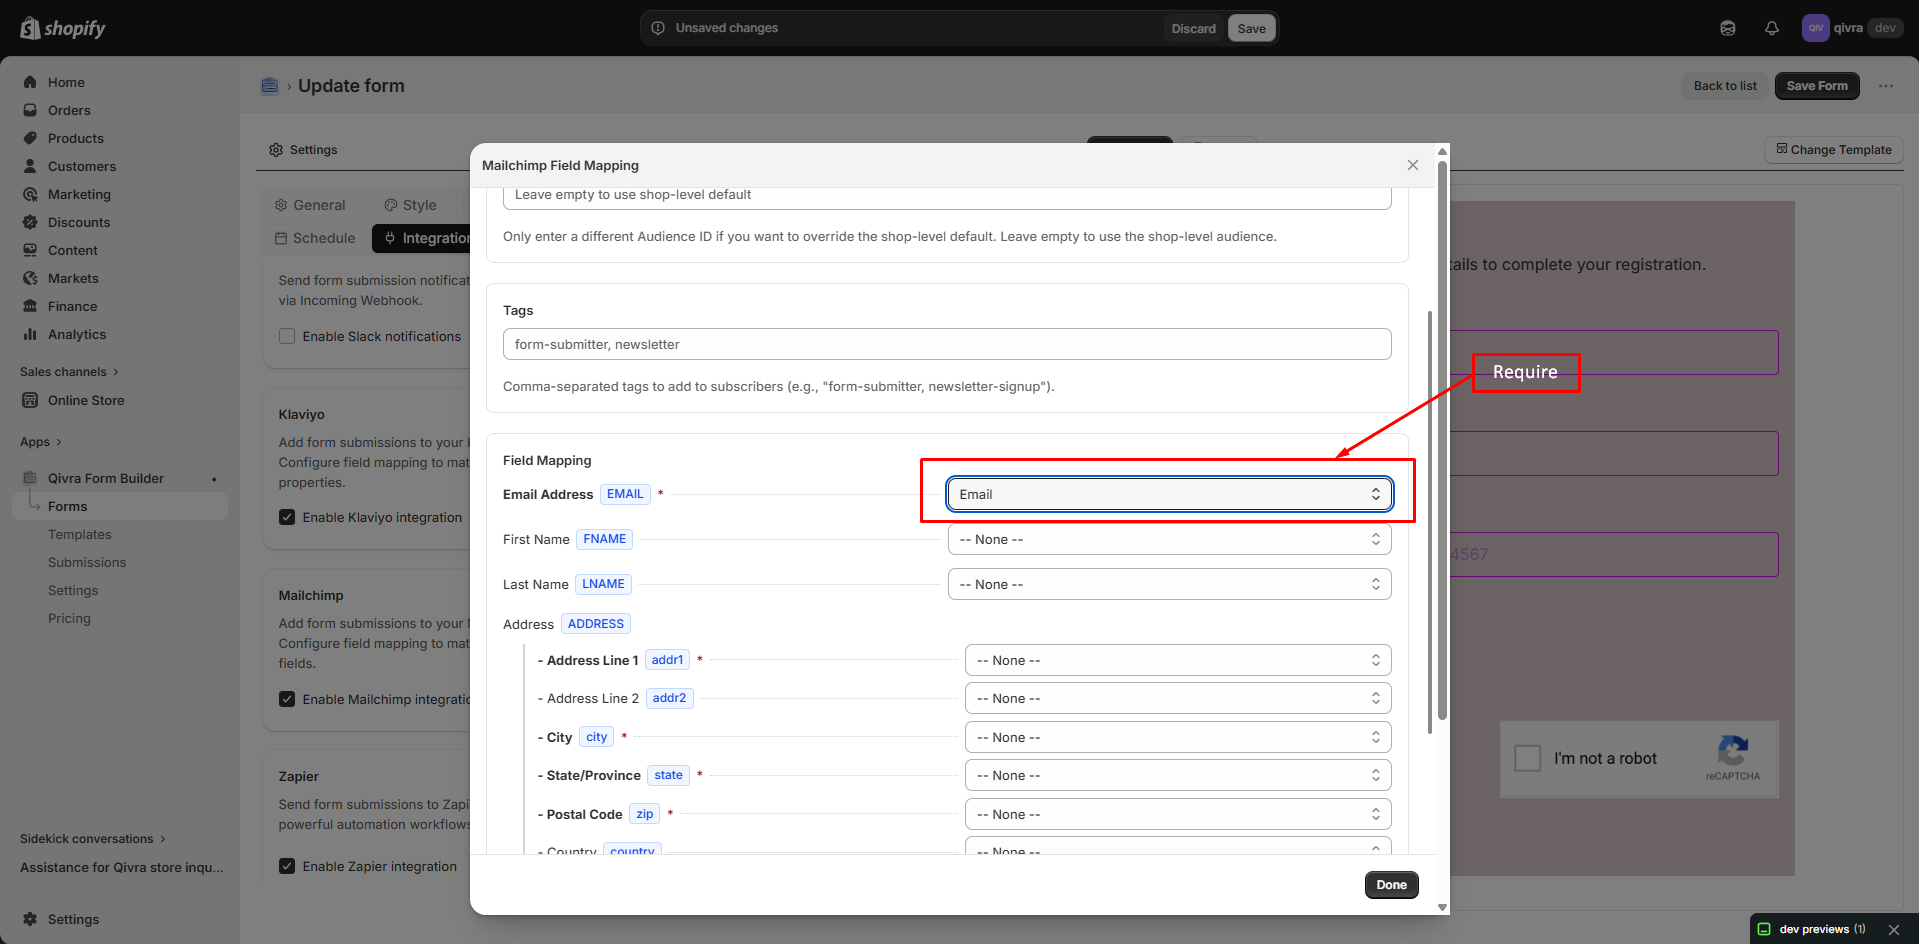Image resolution: width=1919 pixels, height=944 pixels.
Task: Check the I'm not a robot box
Action: coord(1527,758)
